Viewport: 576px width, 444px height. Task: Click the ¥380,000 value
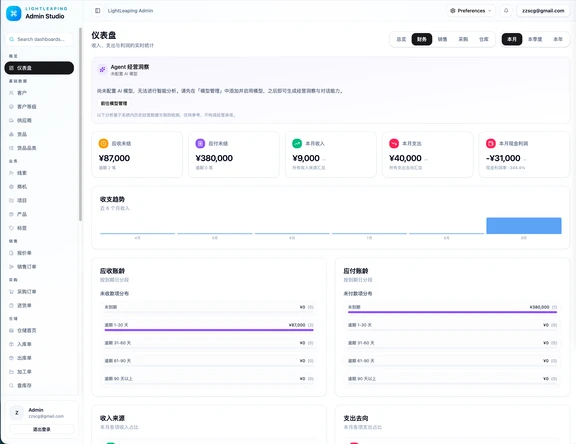pyautogui.click(x=214, y=158)
